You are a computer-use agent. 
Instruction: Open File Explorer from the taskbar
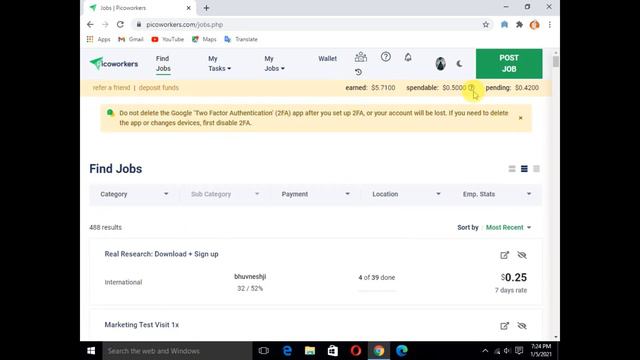click(310, 351)
